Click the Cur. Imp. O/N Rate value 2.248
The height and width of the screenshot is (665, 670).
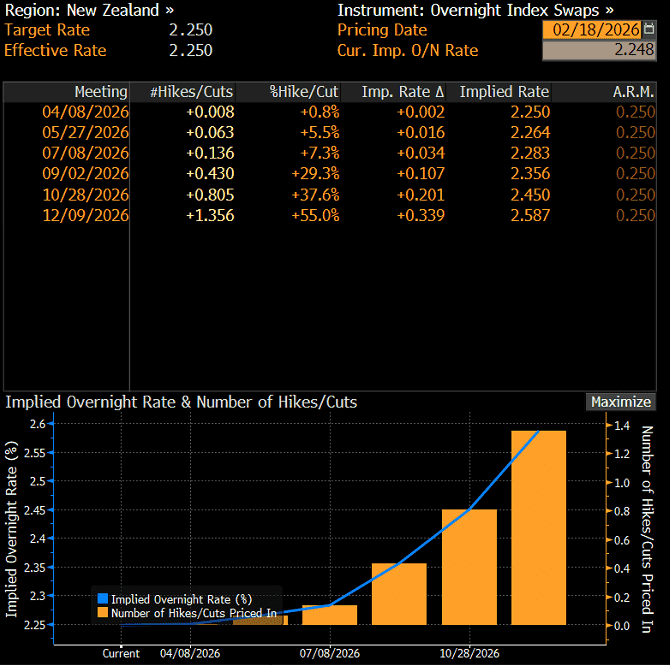[x=599, y=50]
